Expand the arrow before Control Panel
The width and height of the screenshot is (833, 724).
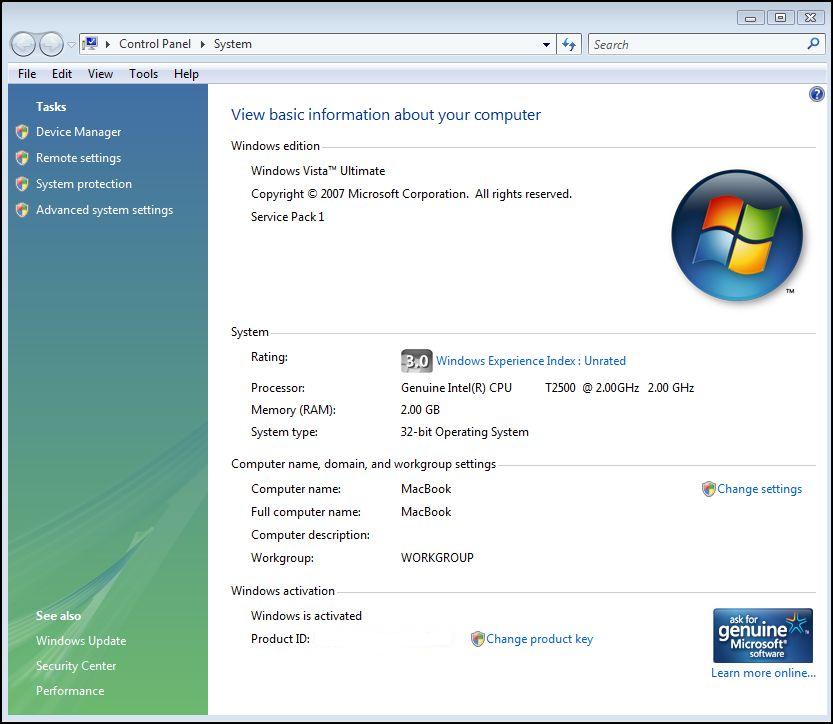pos(108,44)
